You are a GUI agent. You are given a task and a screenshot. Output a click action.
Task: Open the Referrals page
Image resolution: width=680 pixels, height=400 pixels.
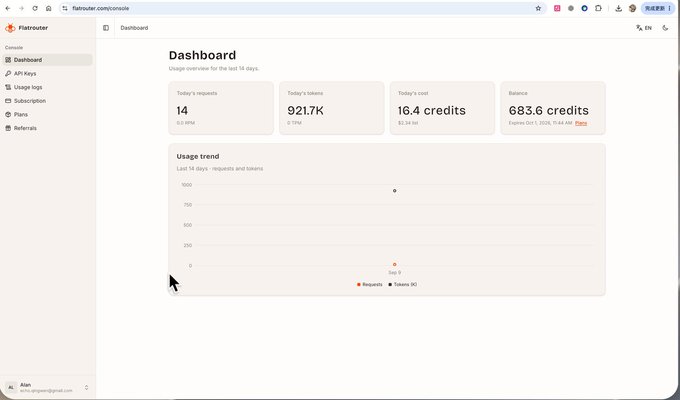[x=47, y=128]
